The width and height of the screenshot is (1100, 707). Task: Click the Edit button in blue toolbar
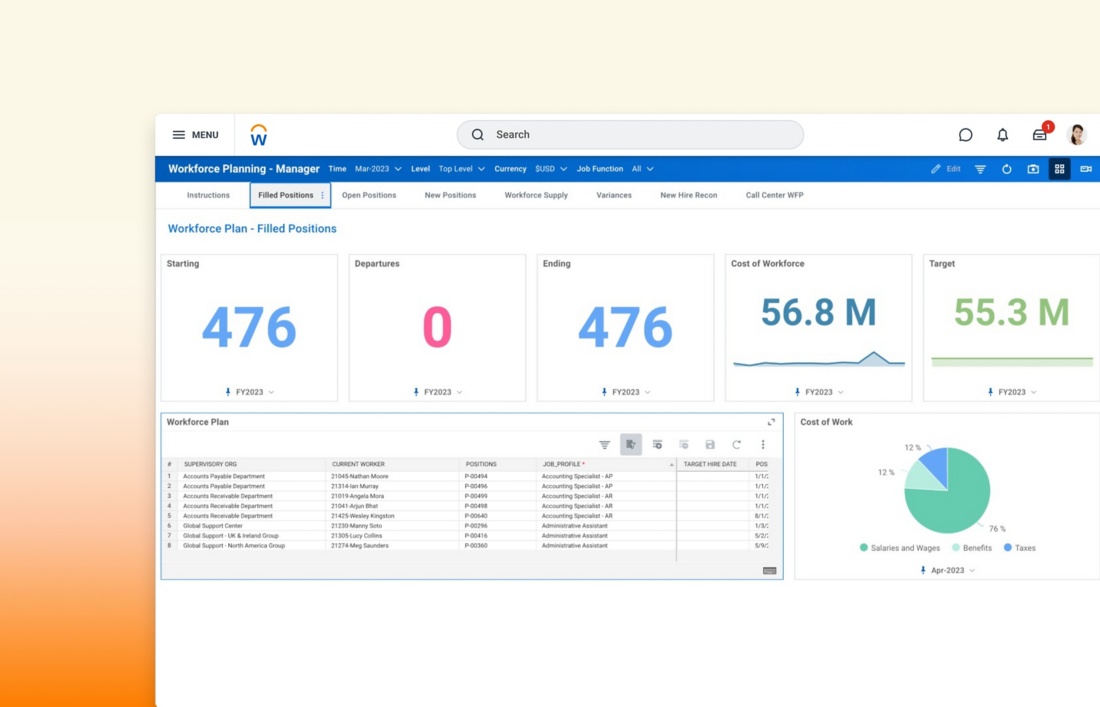(x=946, y=169)
